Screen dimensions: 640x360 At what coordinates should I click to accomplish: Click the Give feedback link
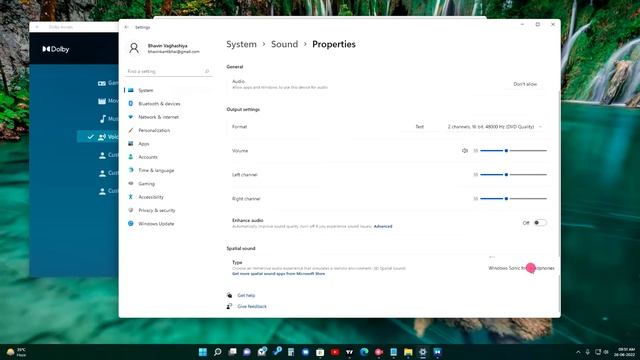252,307
